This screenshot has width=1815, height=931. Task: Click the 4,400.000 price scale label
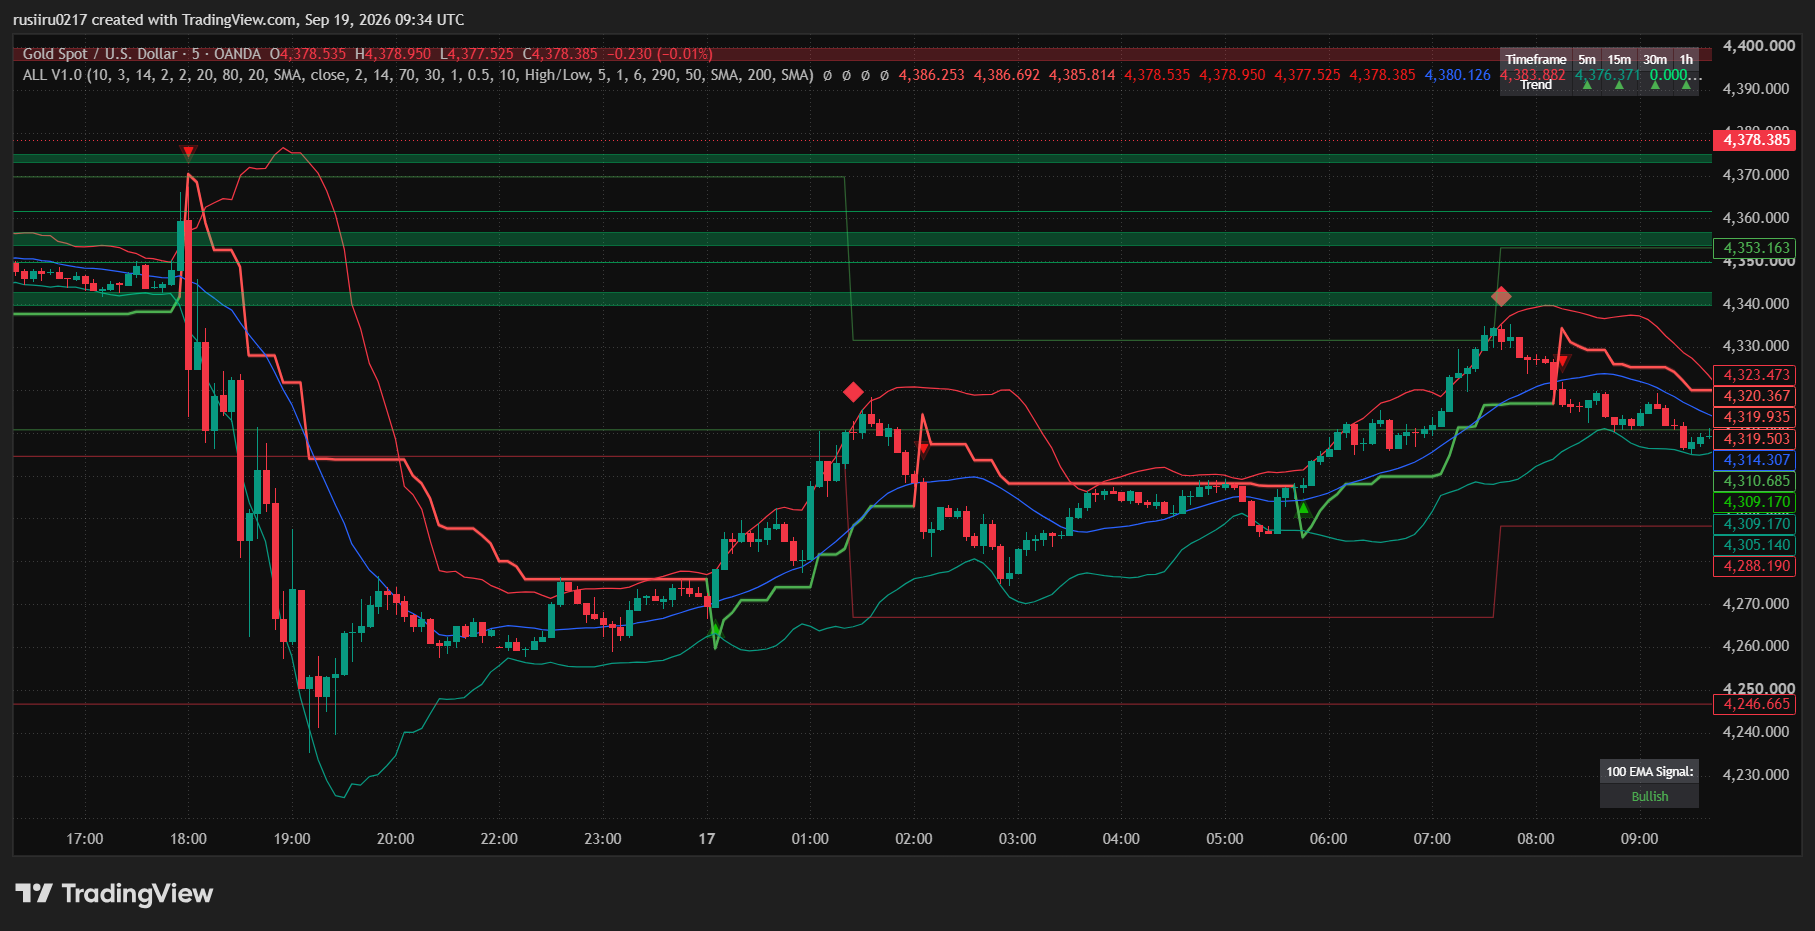(x=1759, y=46)
